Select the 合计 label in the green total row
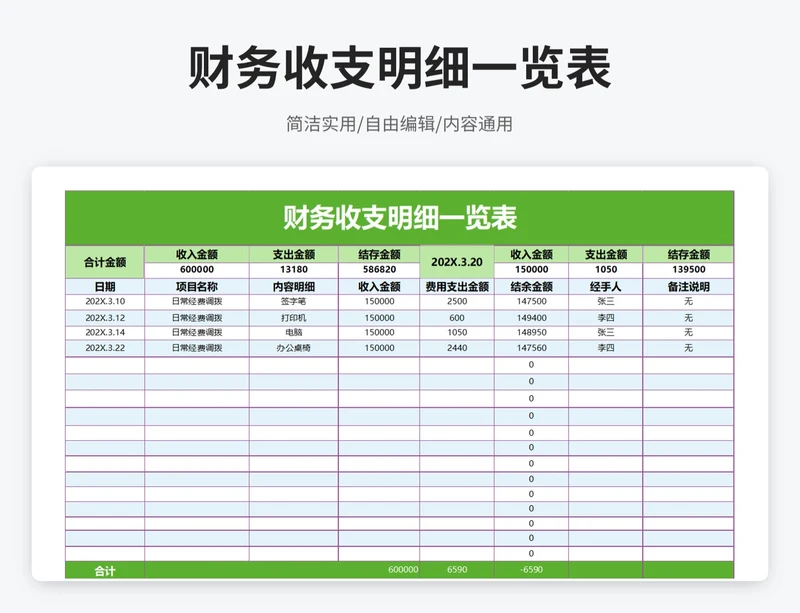Viewport: 800px width, 613px height. click(x=105, y=571)
